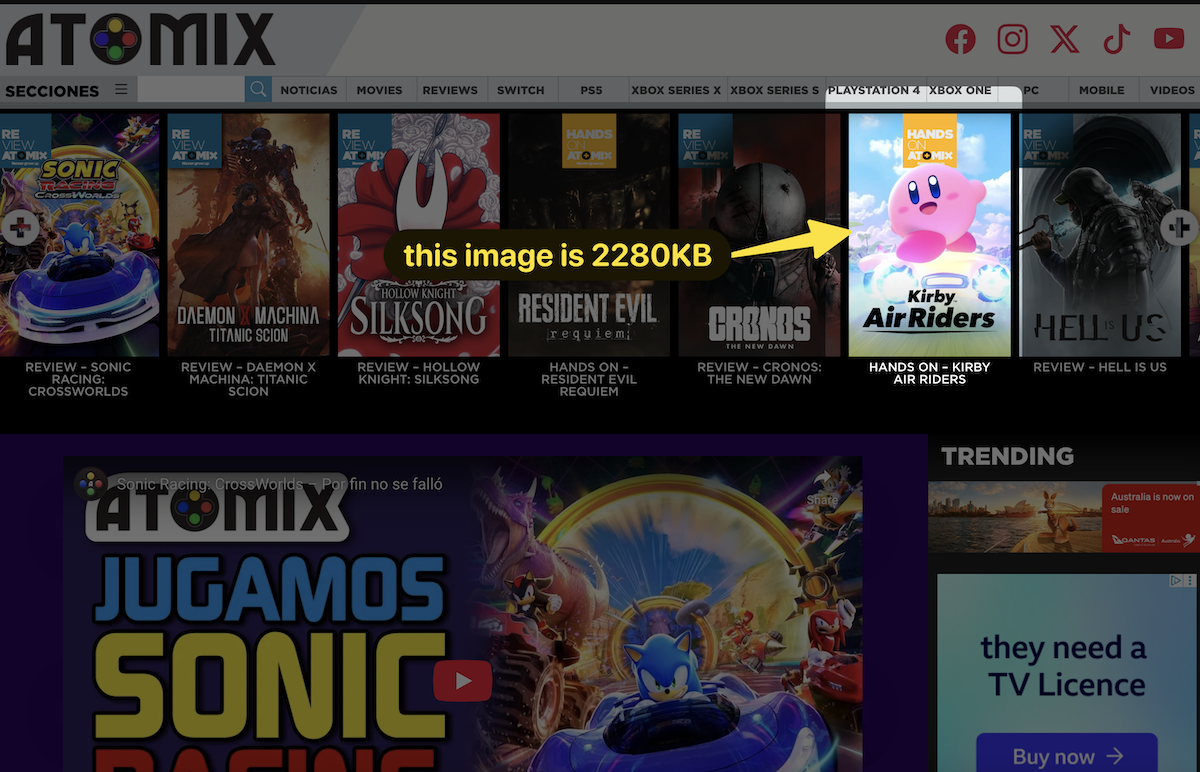Image resolution: width=1200 pixels, height=772 pixels.
Task: Open Atomix Instagram profile icon
Action: click(x=1013, y=40)
